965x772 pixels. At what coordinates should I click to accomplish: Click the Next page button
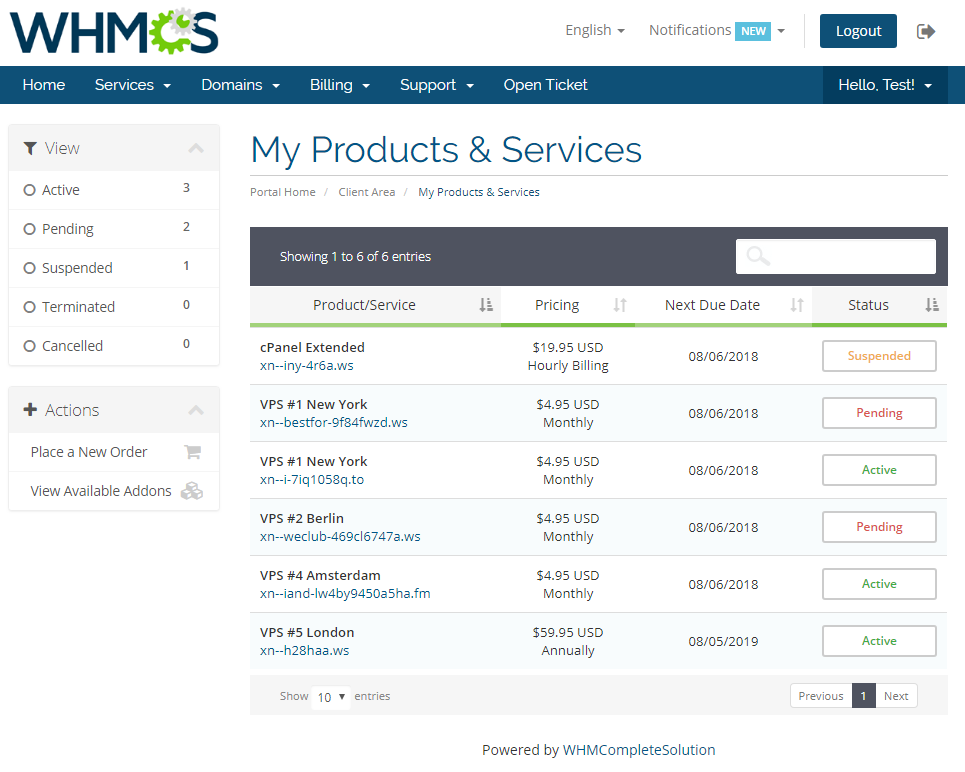tap(896, 696)
